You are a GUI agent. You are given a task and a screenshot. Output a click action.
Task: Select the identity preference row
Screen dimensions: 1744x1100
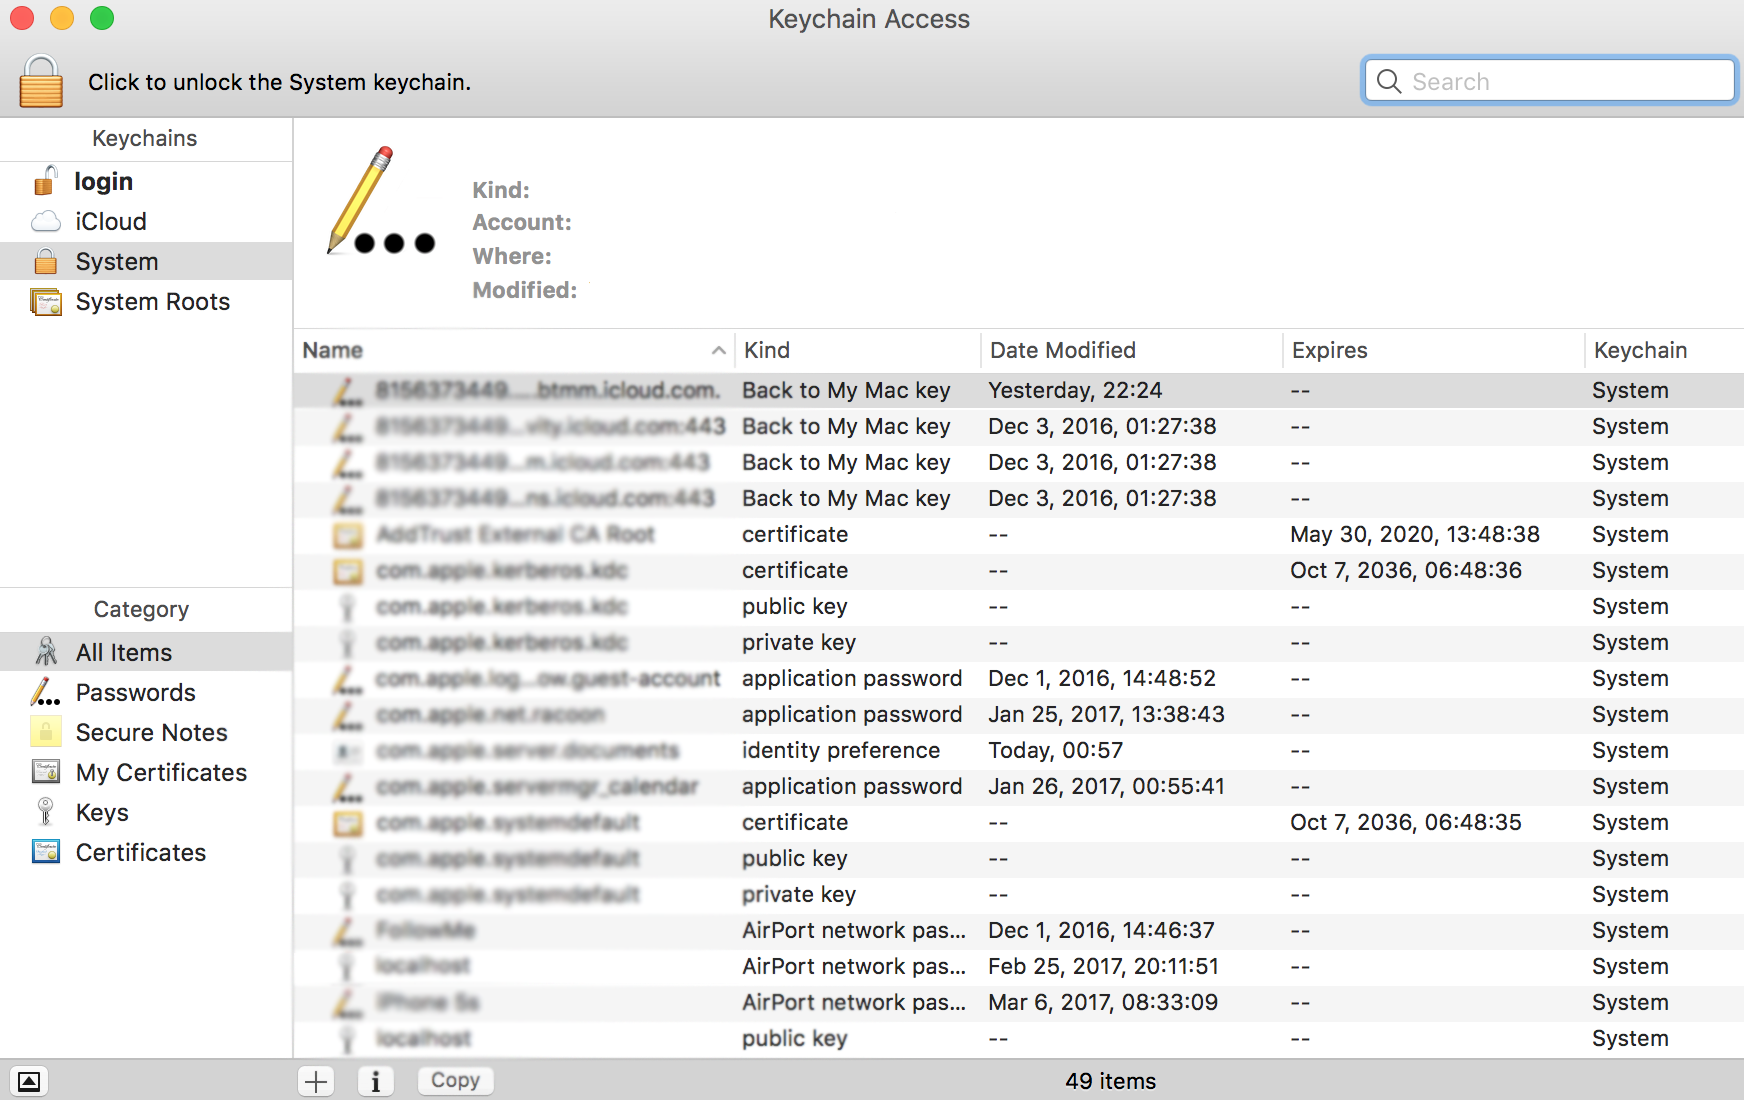tap(840, 750)
